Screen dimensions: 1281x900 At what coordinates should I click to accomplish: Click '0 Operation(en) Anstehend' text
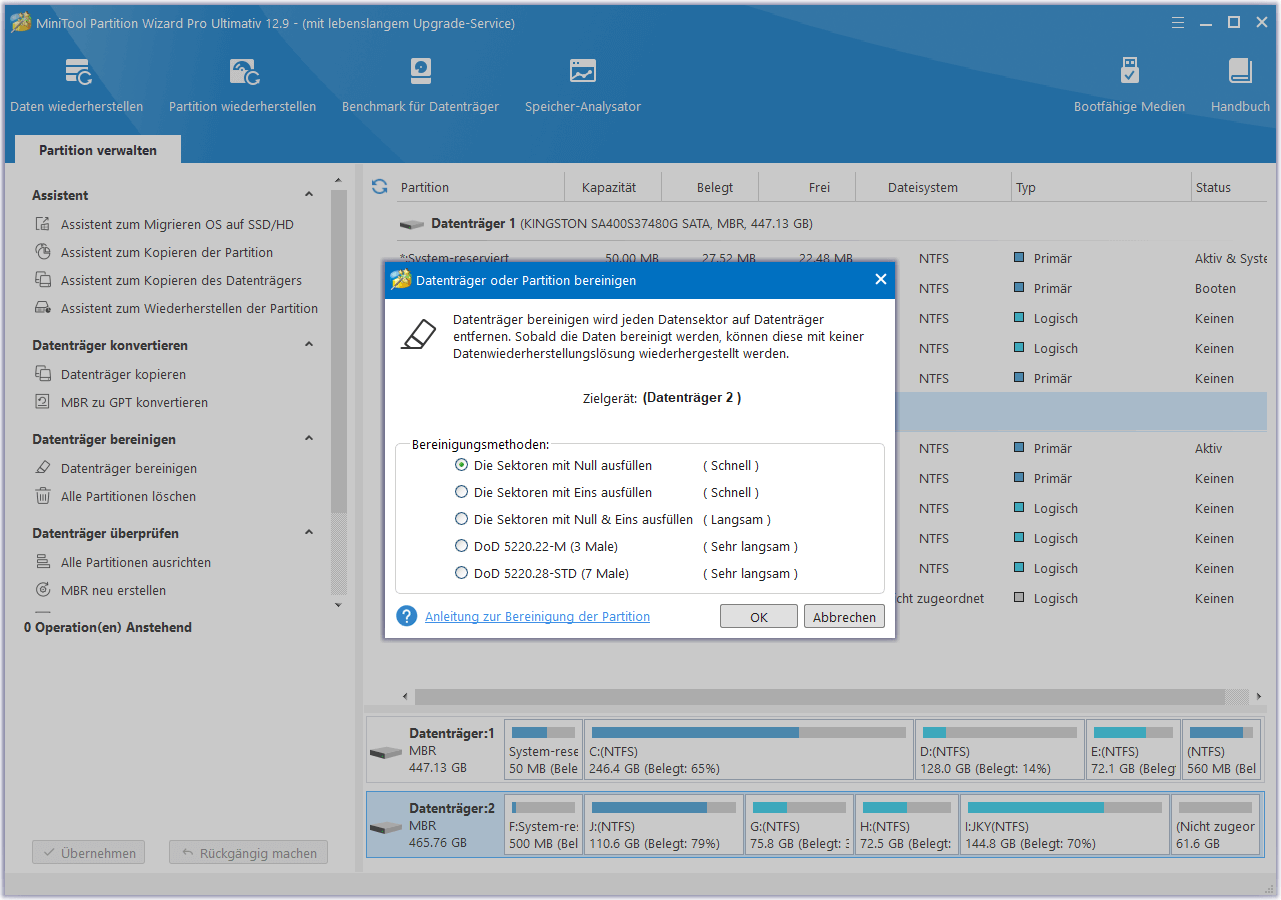click(x=107, y=628)
